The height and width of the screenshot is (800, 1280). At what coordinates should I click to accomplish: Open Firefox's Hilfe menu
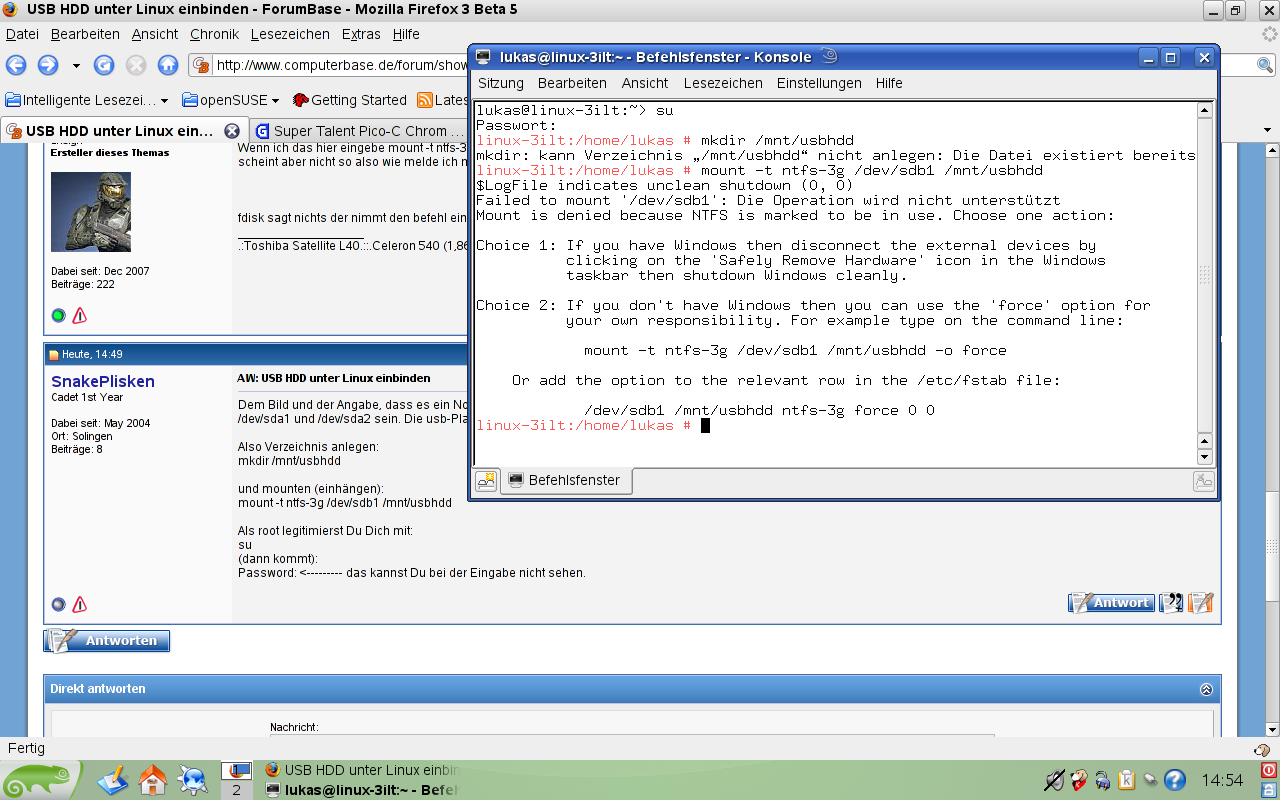(406, 34)
